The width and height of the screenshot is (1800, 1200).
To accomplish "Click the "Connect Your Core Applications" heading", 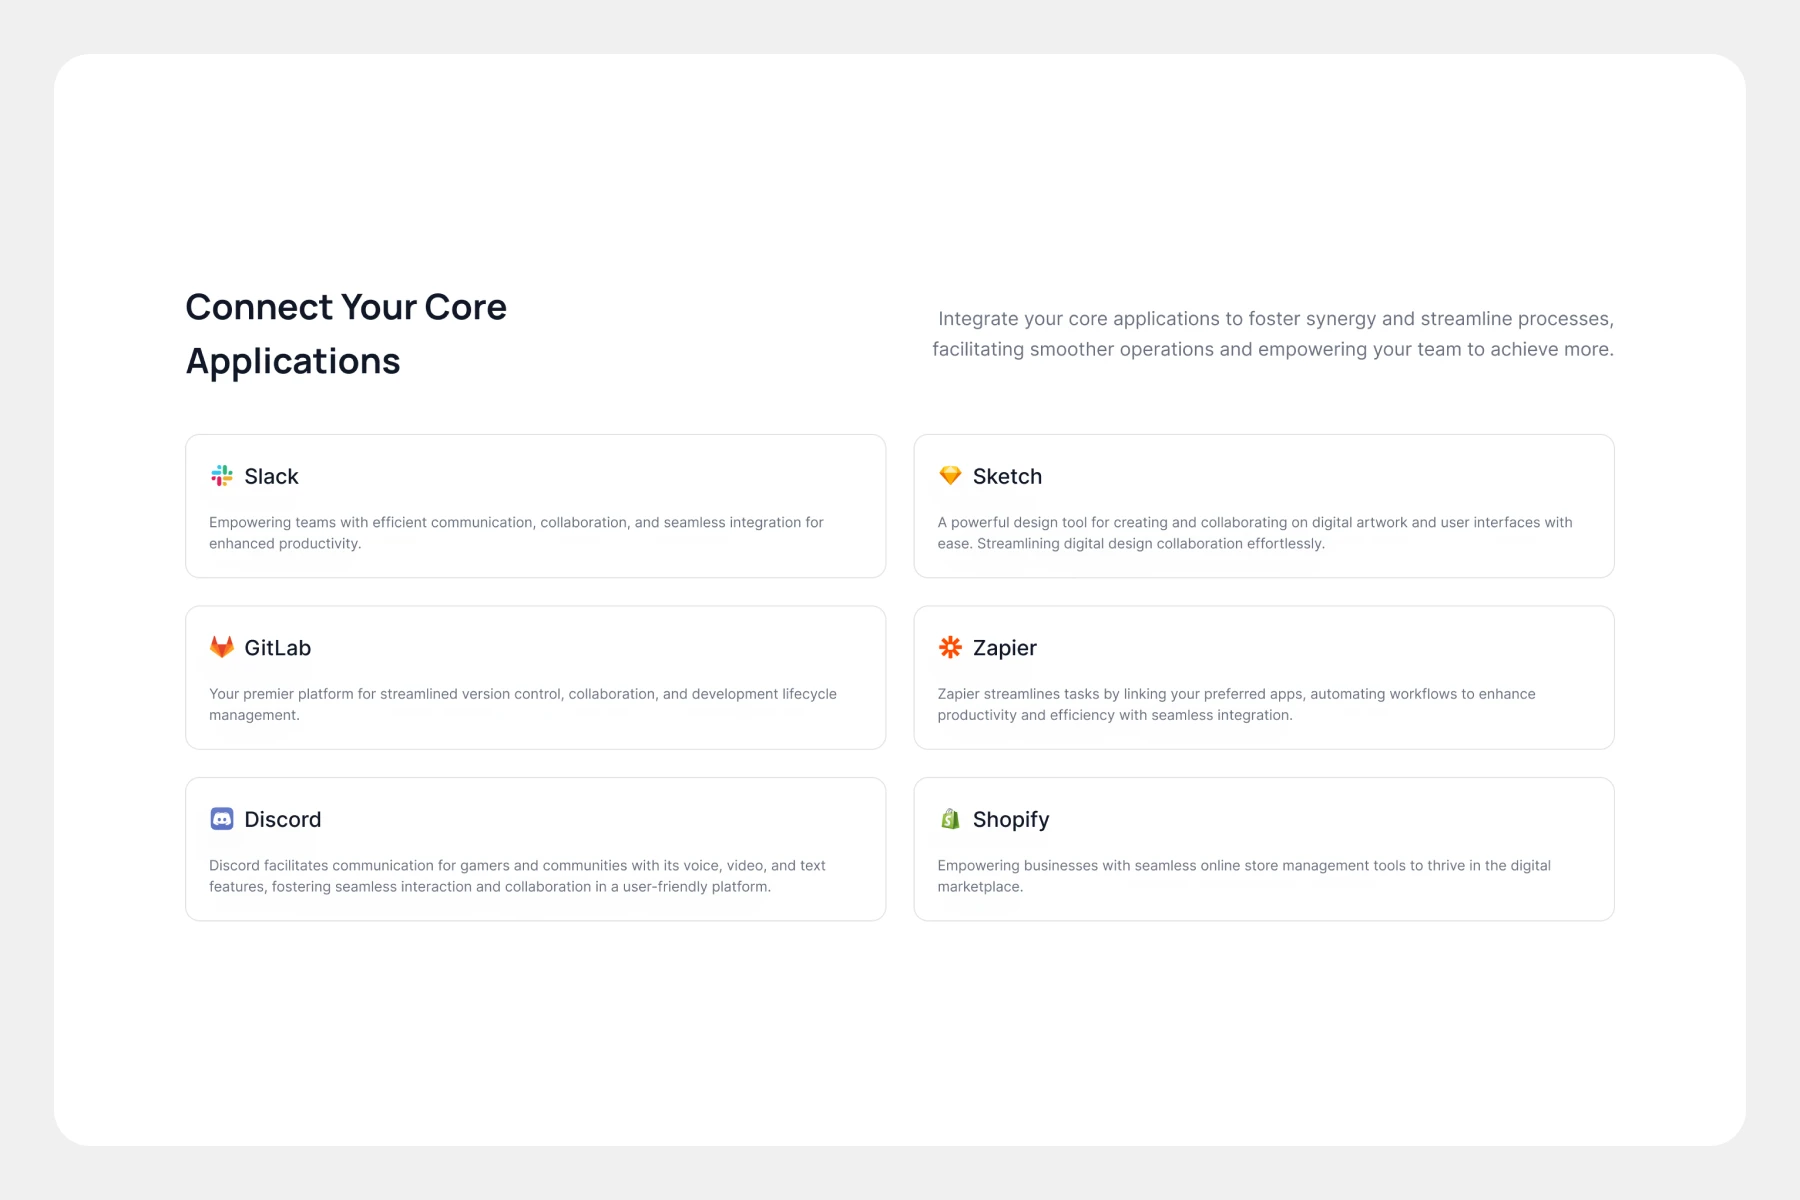I will click(x=346, y=334).
